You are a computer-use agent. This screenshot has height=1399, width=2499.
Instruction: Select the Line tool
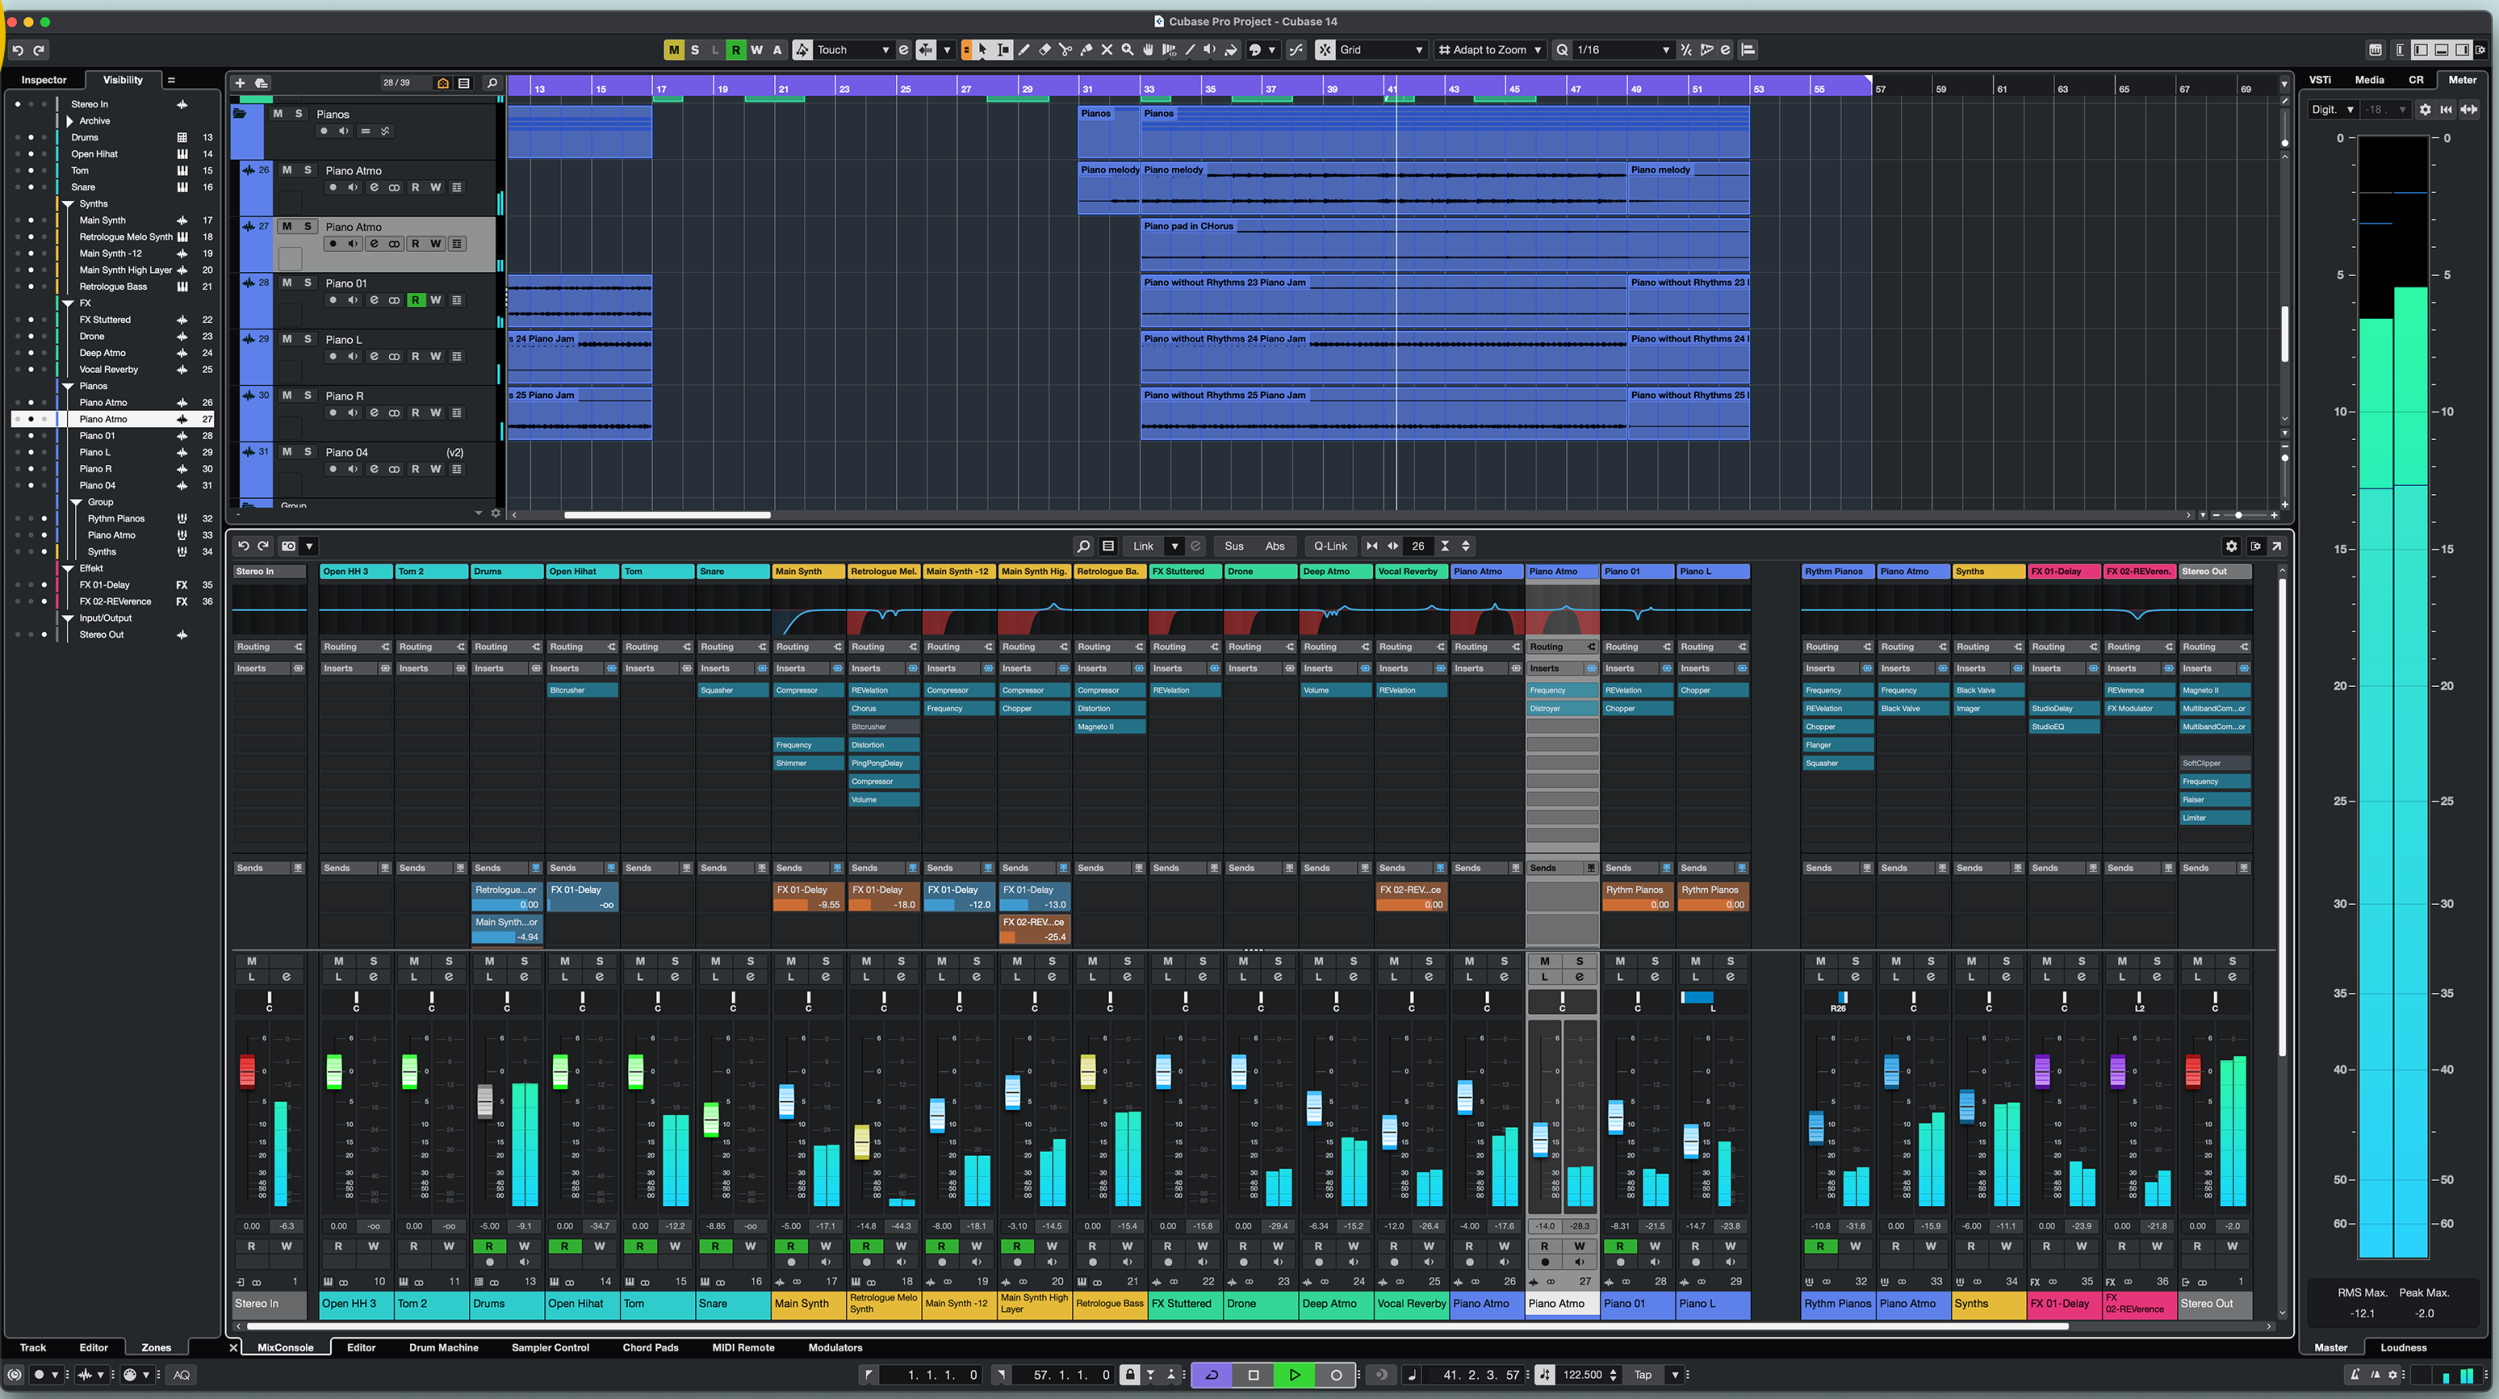coord(1191,49)
